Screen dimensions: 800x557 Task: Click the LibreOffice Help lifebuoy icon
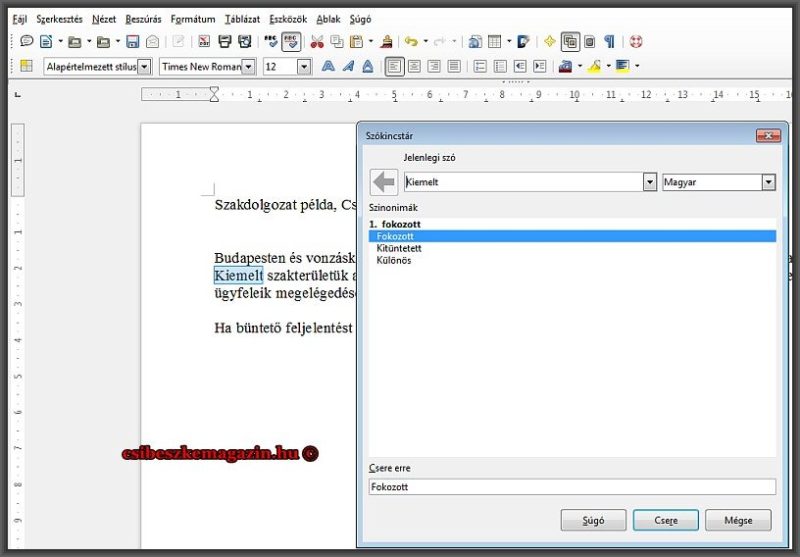click(x=636, y=41)
